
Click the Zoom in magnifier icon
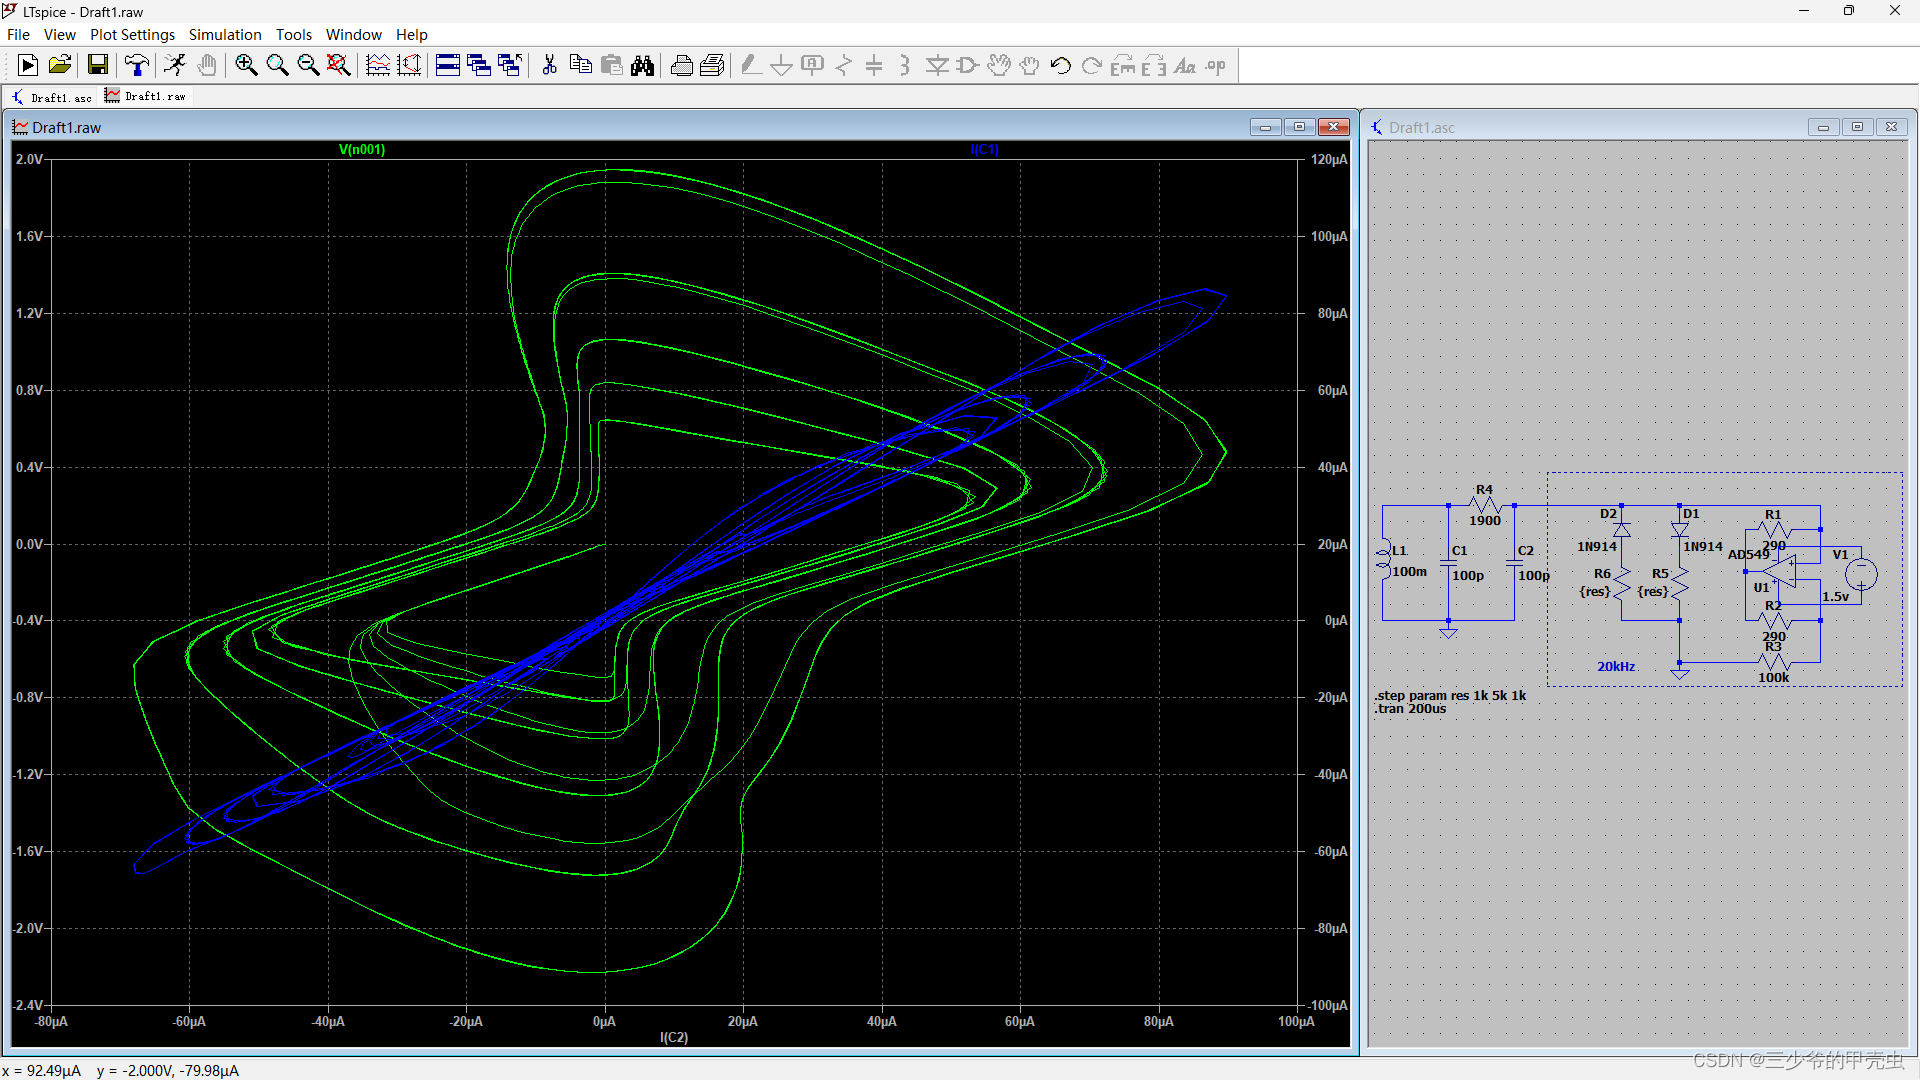click(246, 66)
